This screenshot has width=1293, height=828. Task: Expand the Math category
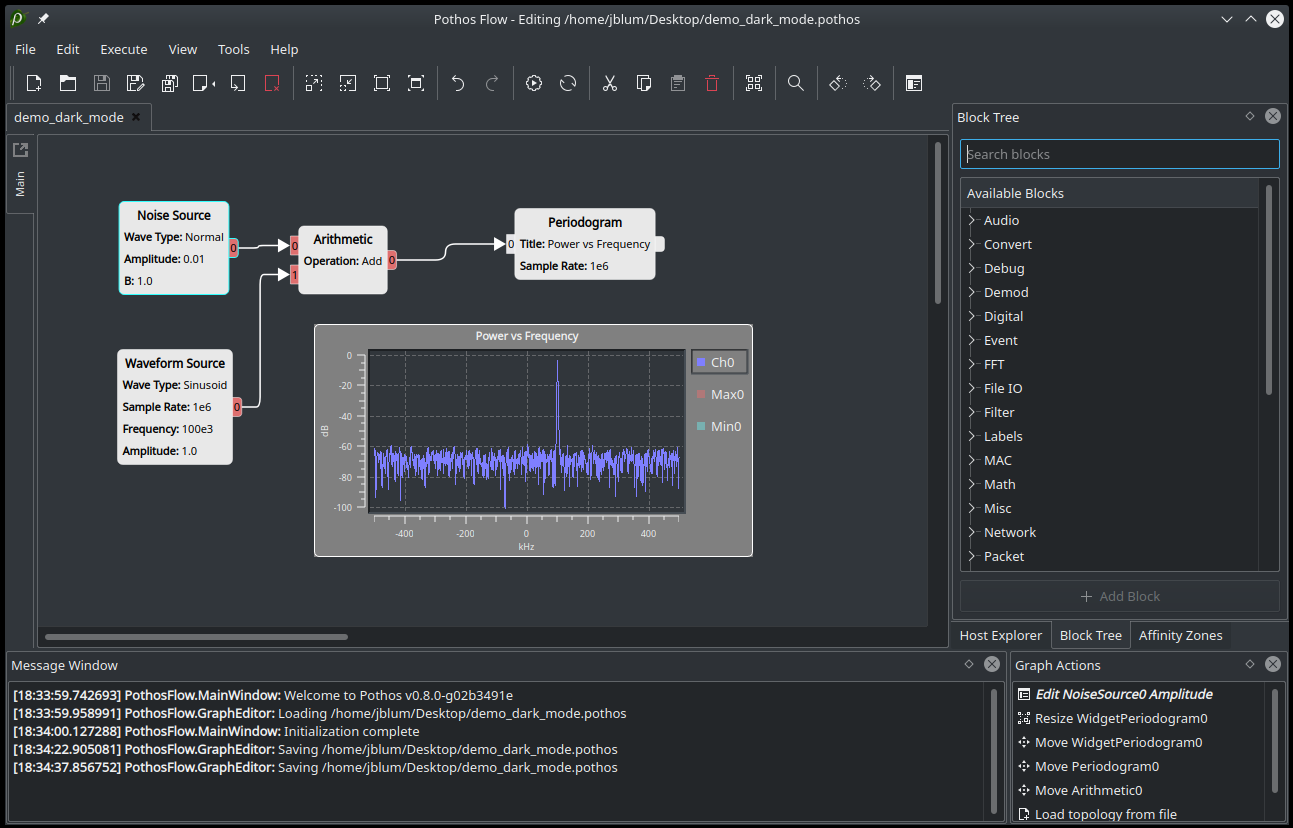[972, 484]
